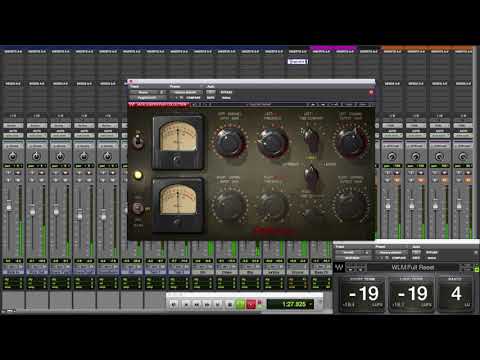Click the Waves logo in the WLM window
480x360 pixels.
point(339,267)
